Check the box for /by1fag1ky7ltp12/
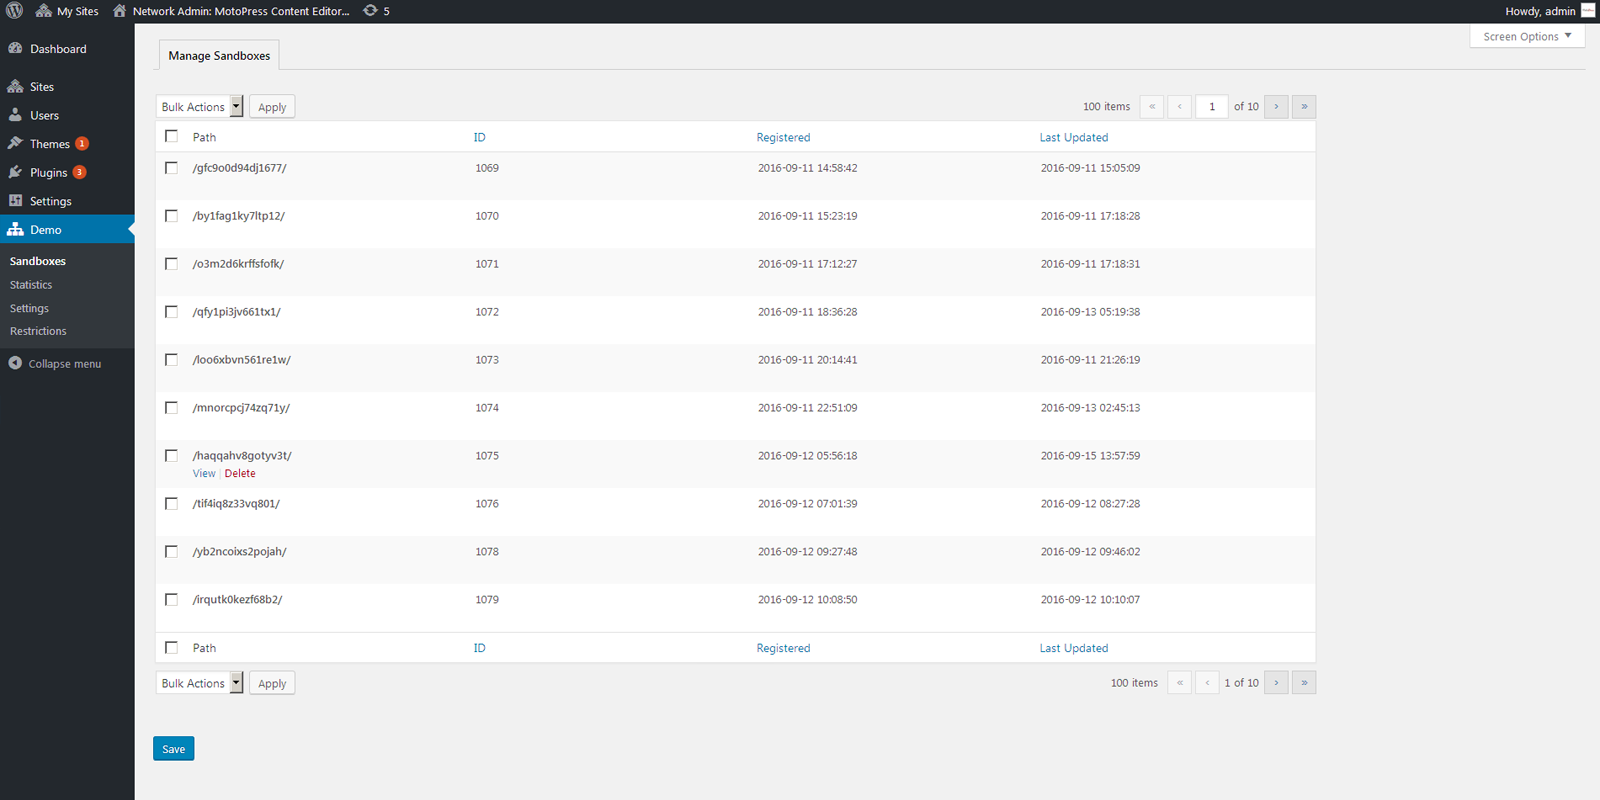The image size is (1600, 800). click(x=171, y=216)
